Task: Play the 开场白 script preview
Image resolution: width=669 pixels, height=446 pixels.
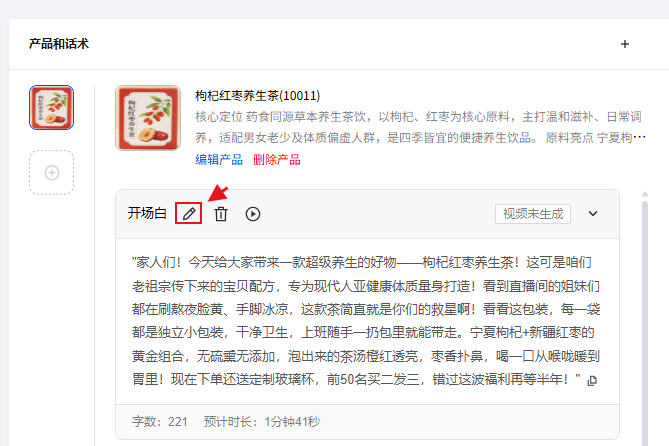Action: tap(253, 214)
